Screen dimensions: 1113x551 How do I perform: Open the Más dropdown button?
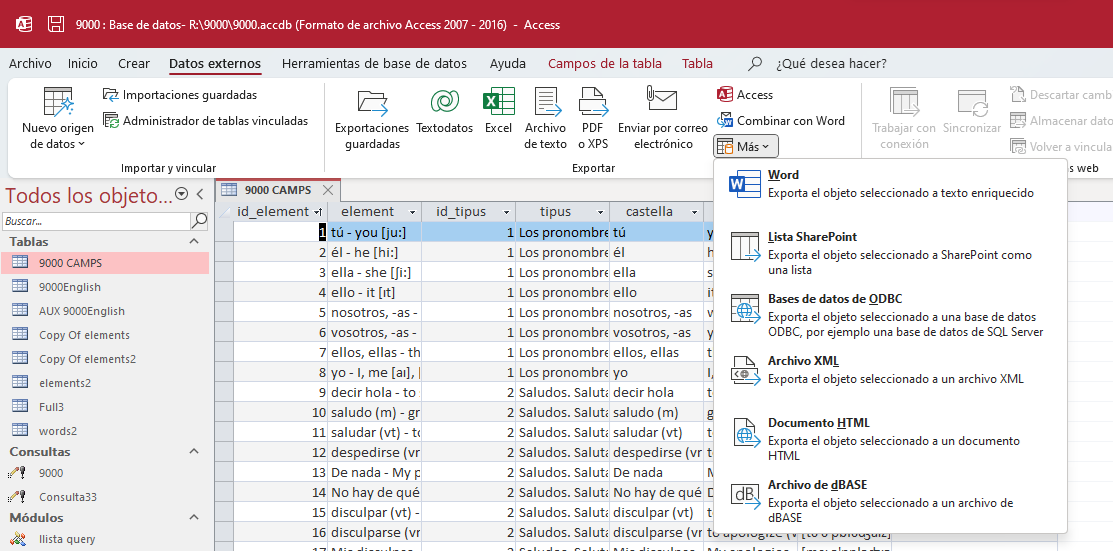pyautogui.click(x=745, y=147)
